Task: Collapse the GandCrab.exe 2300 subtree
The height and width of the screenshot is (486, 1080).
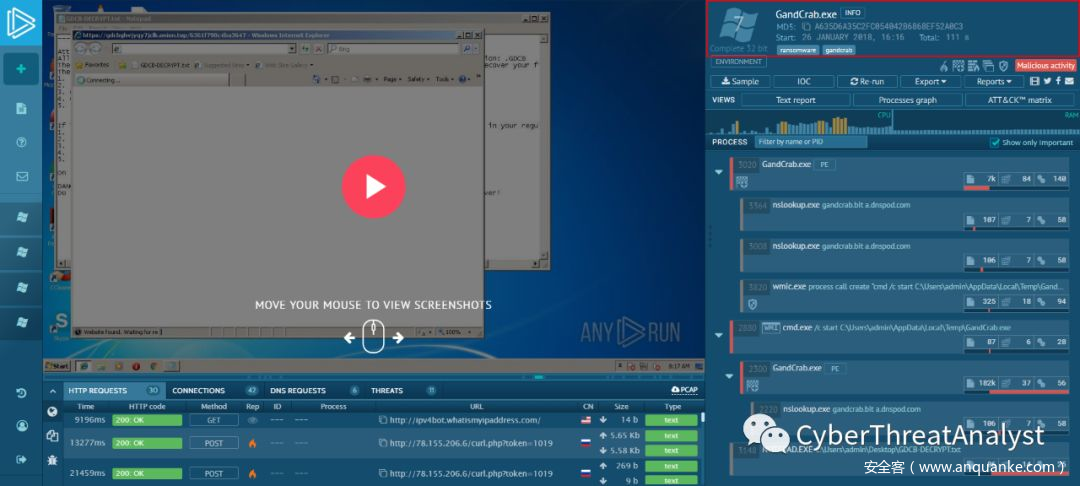Action: [x=729, y=377]
